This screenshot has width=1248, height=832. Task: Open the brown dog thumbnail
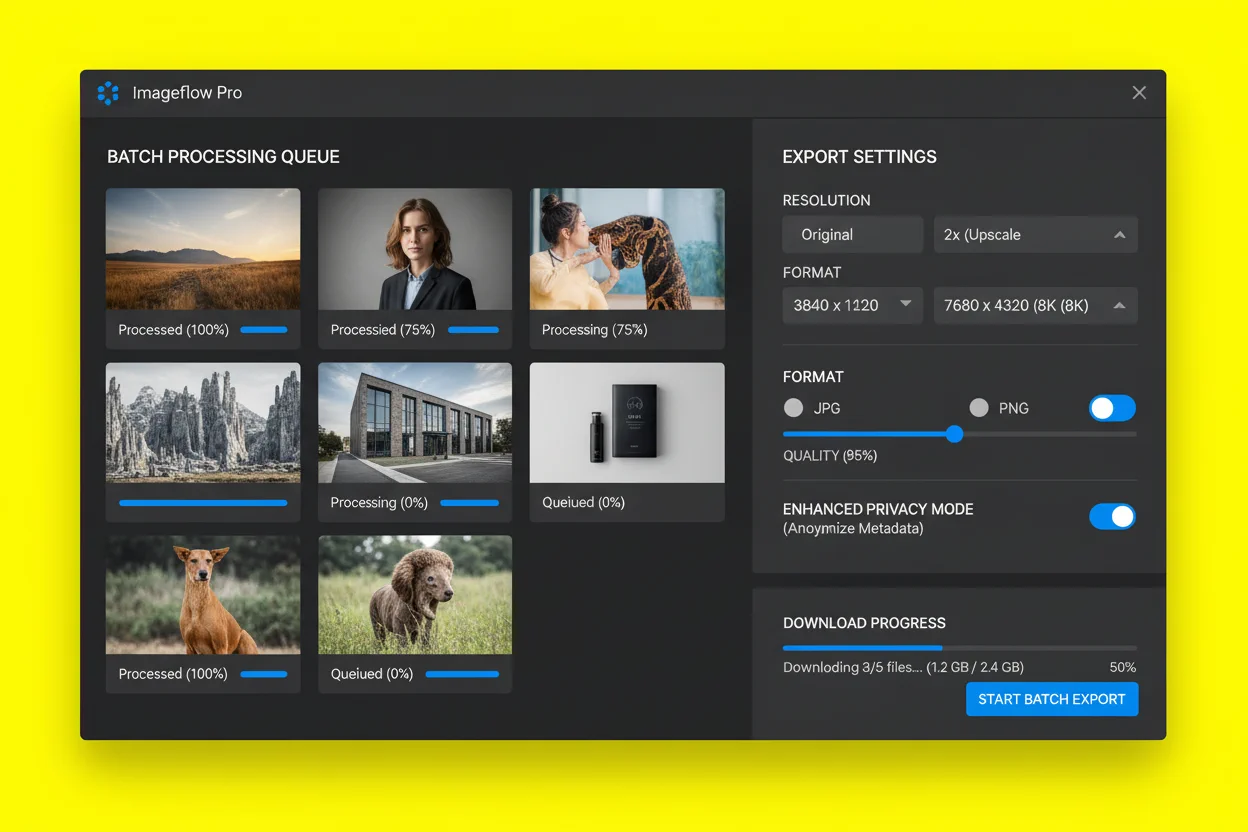pyautogui.click(x=203, y=595)
